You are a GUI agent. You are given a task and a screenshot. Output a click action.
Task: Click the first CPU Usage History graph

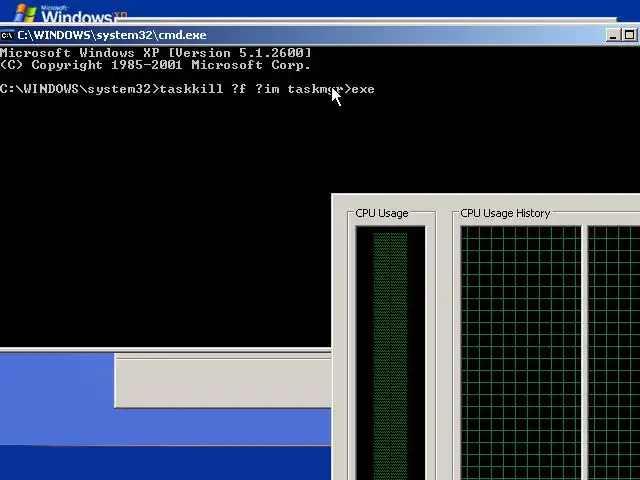point(521,353)
